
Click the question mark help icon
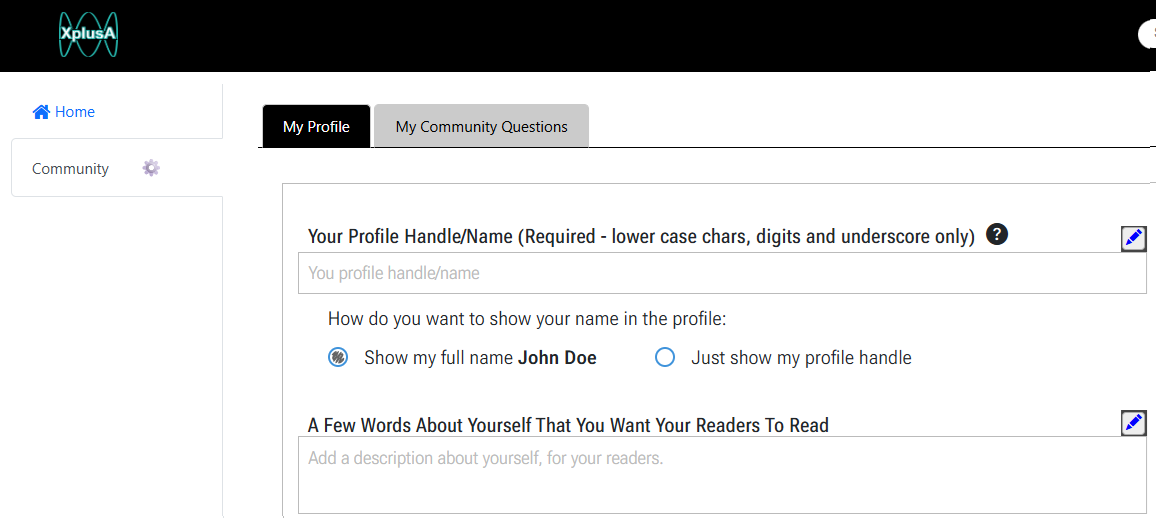click(996, 235)
